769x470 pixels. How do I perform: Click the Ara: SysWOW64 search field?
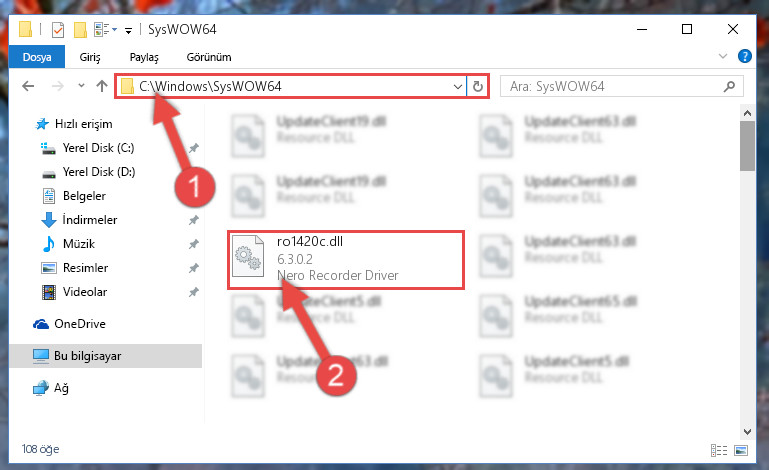click(x=615, y=87)
